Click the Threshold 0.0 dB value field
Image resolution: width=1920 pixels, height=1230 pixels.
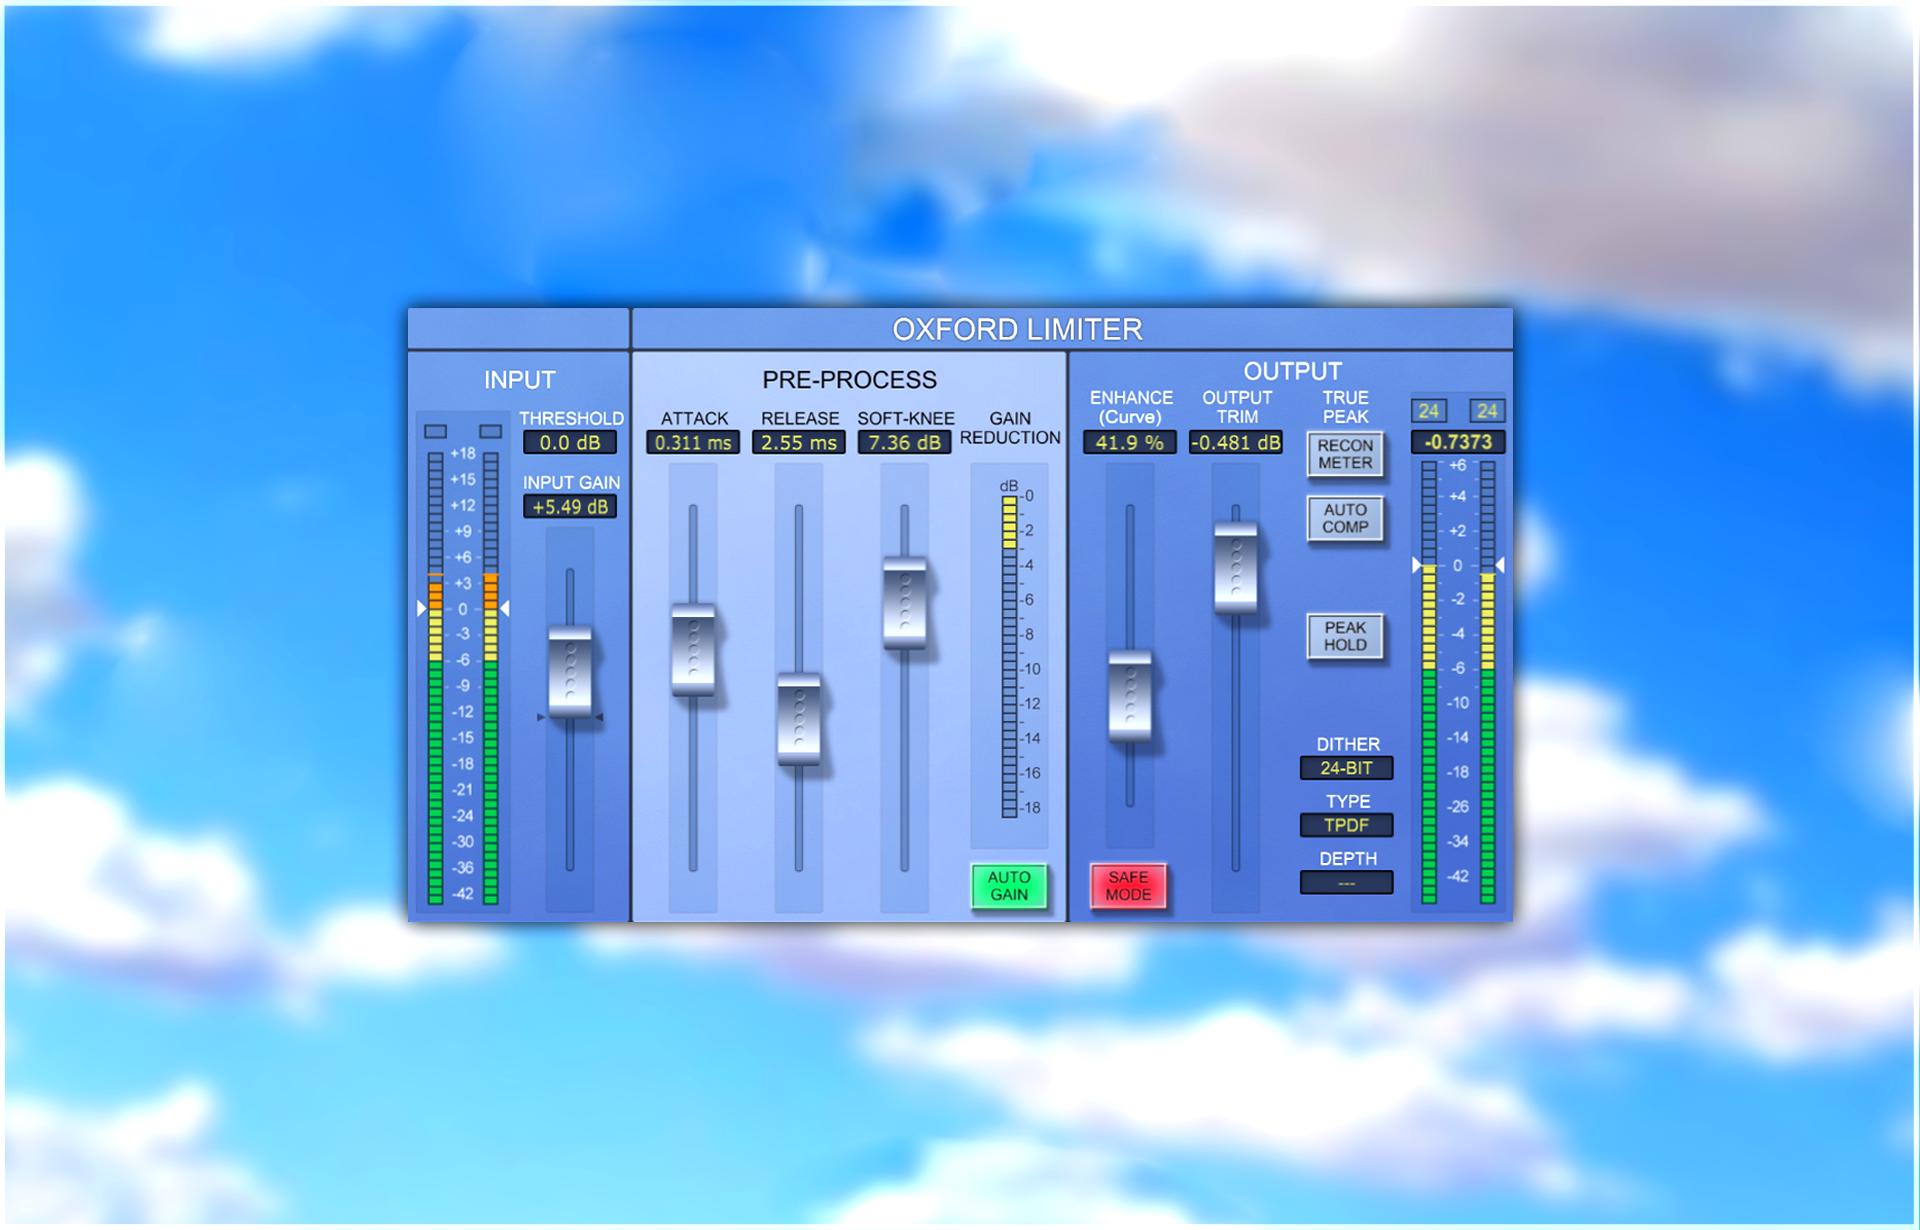pos(570,442)
